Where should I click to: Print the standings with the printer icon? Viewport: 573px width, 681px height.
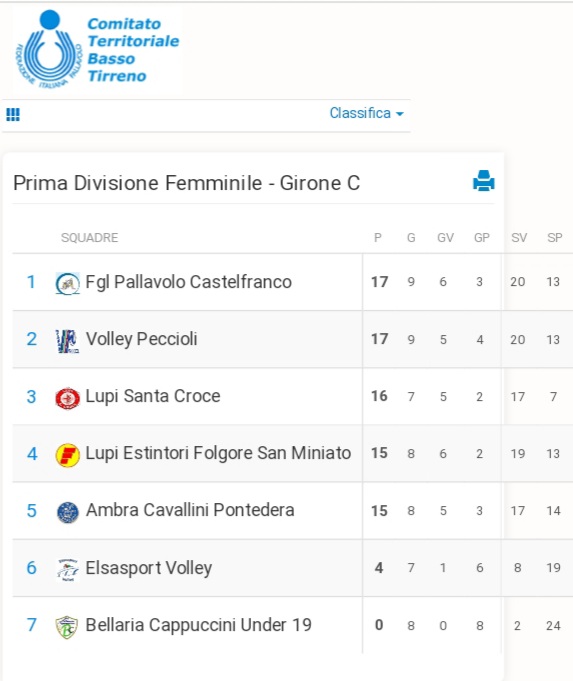coord(484,181)
